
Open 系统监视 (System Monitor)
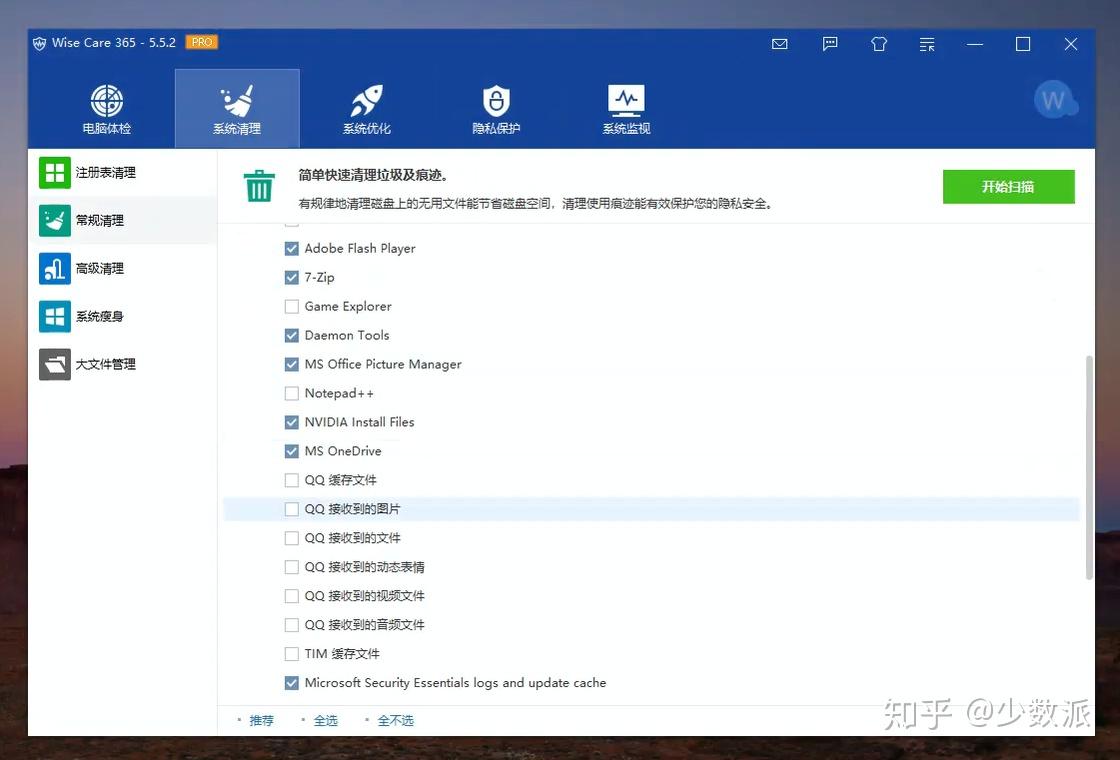pyautogui.click(x=626, y=107)
